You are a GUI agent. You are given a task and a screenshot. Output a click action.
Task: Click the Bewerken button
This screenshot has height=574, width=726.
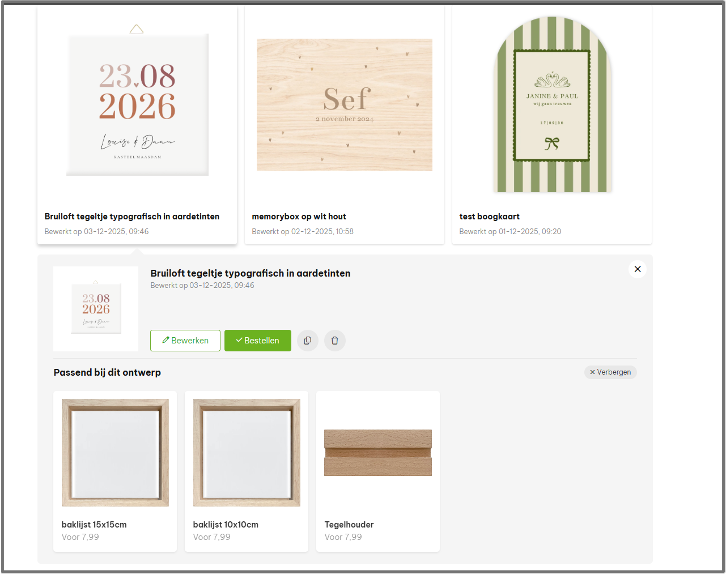185,341
